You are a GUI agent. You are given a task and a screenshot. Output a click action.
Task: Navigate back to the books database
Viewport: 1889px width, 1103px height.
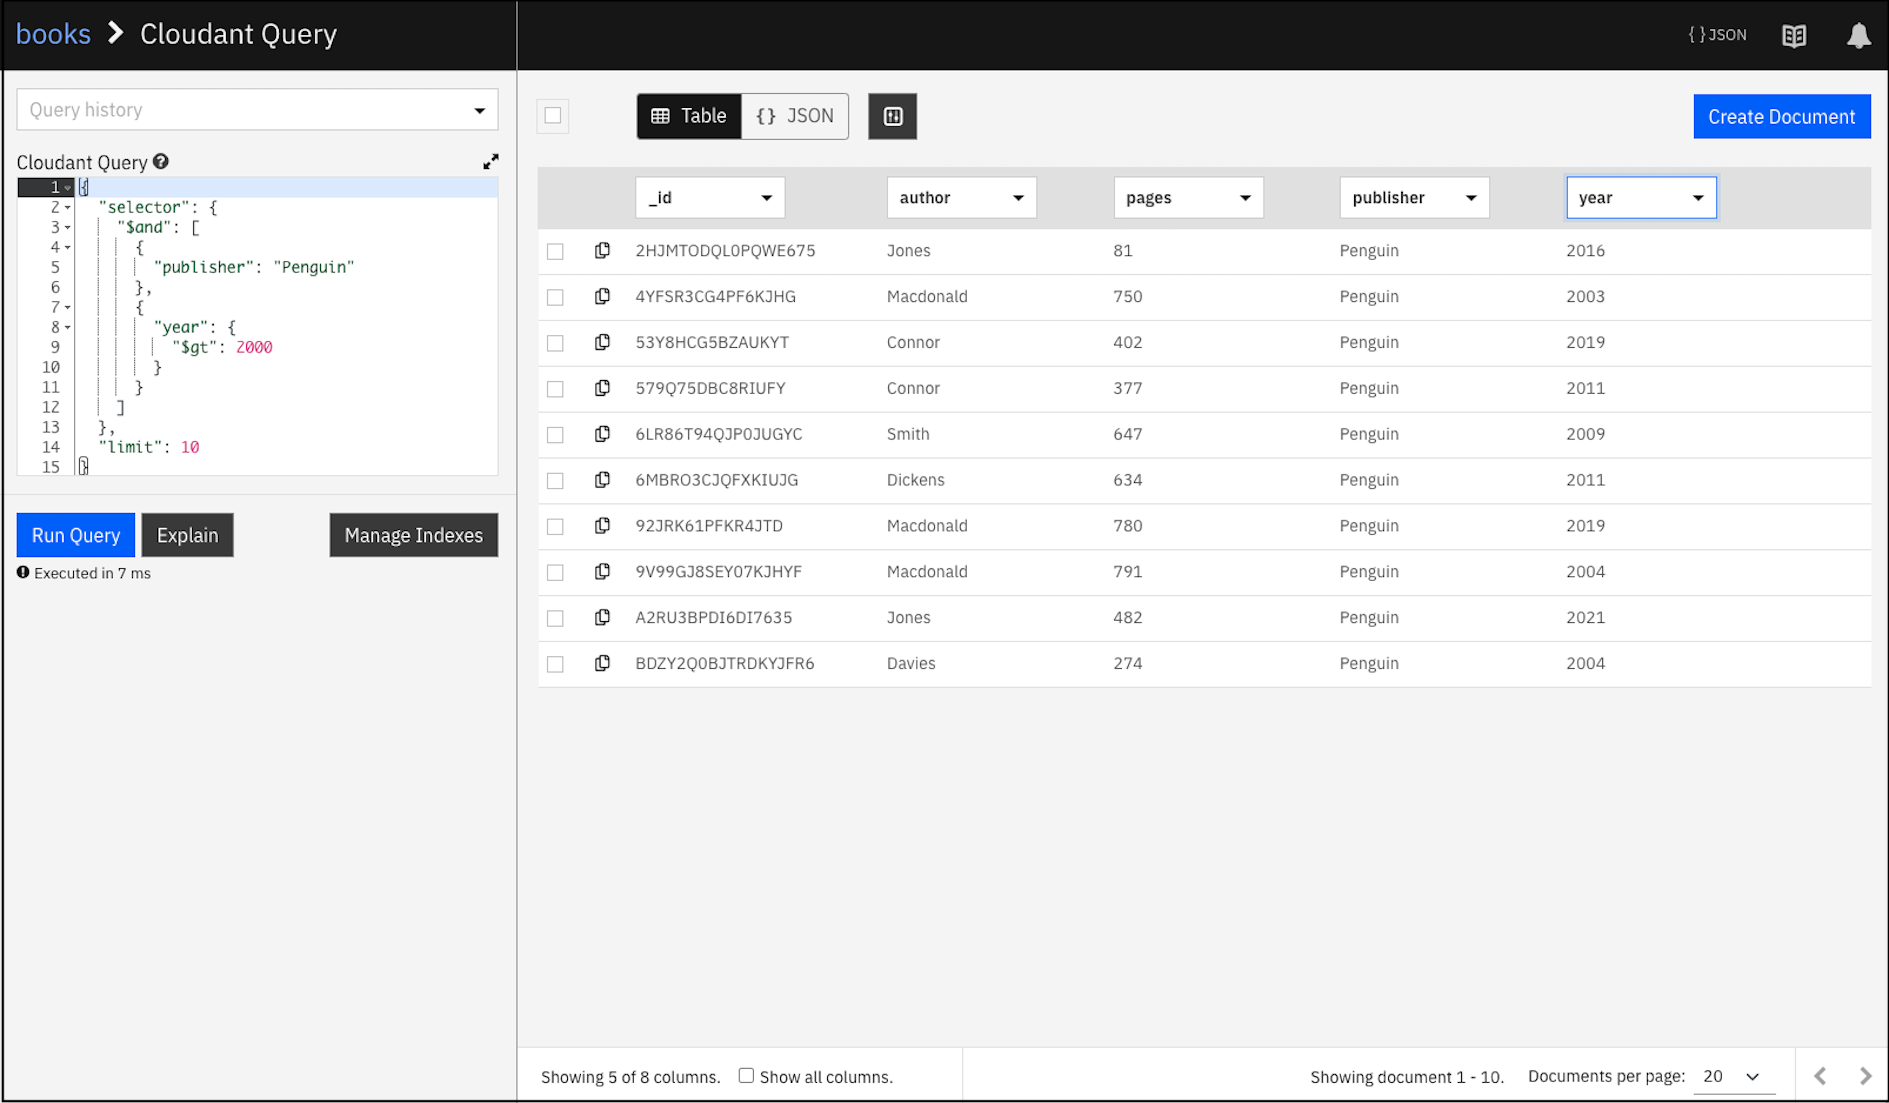(53, 33)
